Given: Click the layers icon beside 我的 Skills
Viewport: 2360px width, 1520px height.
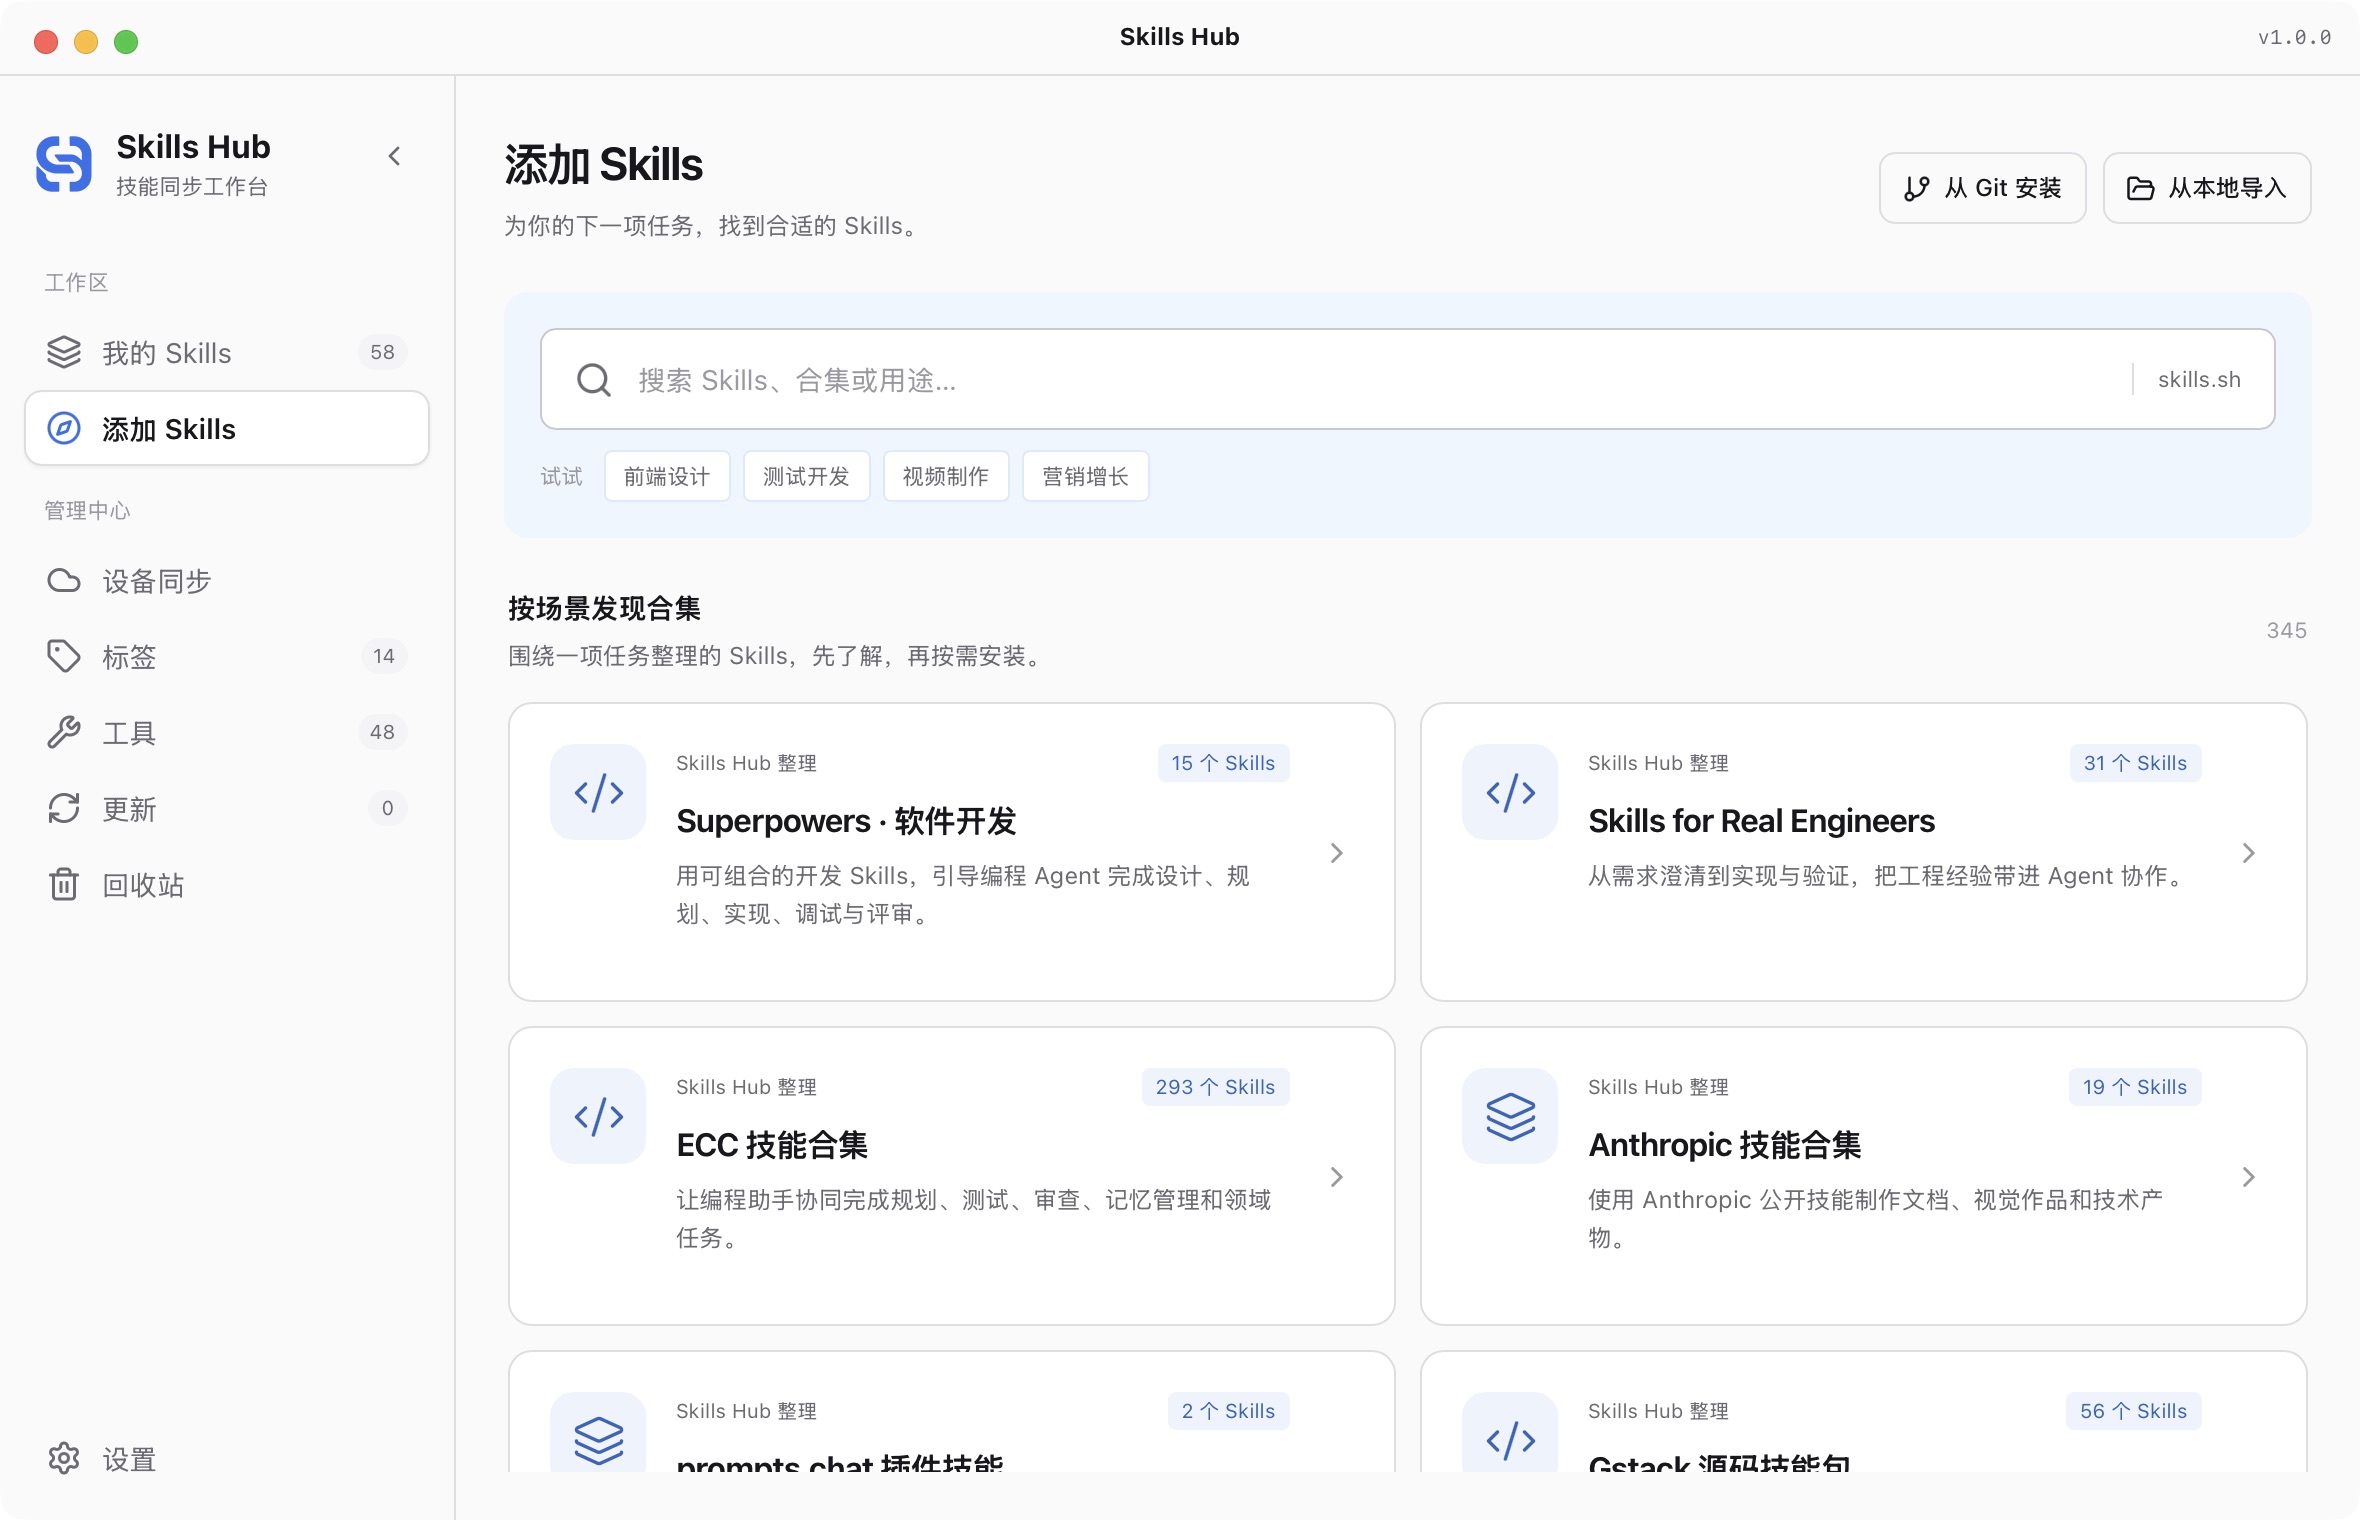Looking at the screenshot, I should (64, 352).
